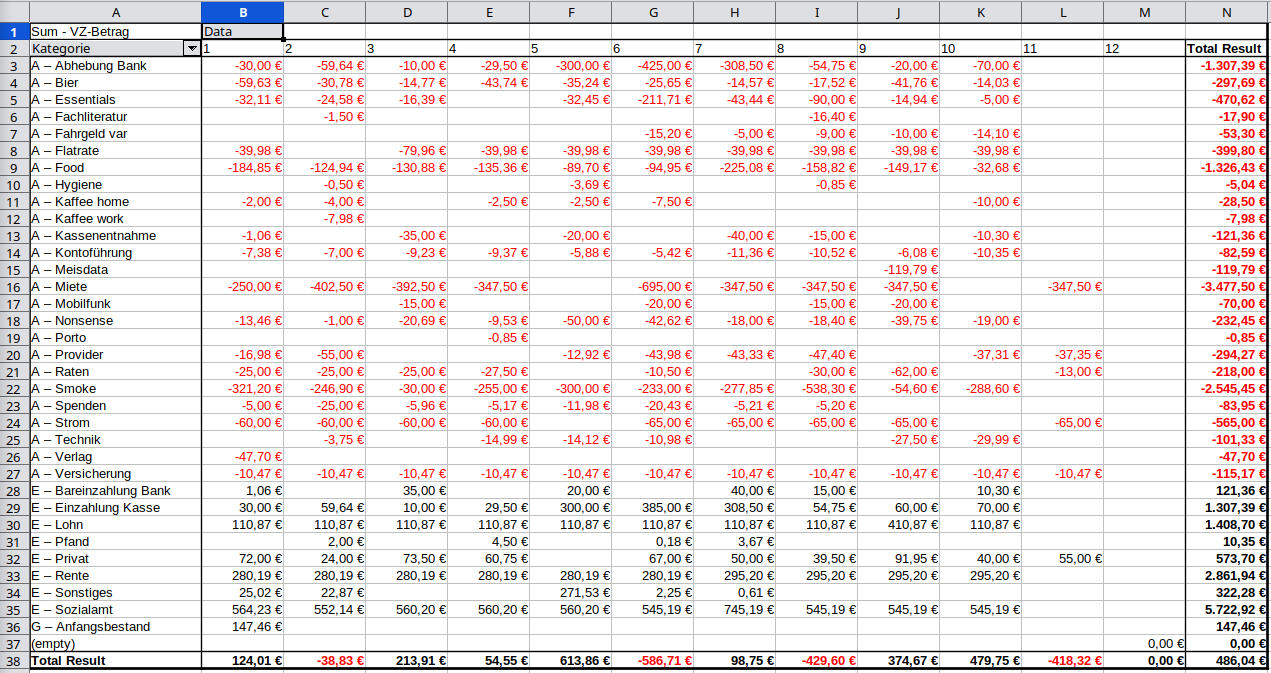The image size is (1271, 673).
Task: Select the column G header
Action: [x=652, y=12]
